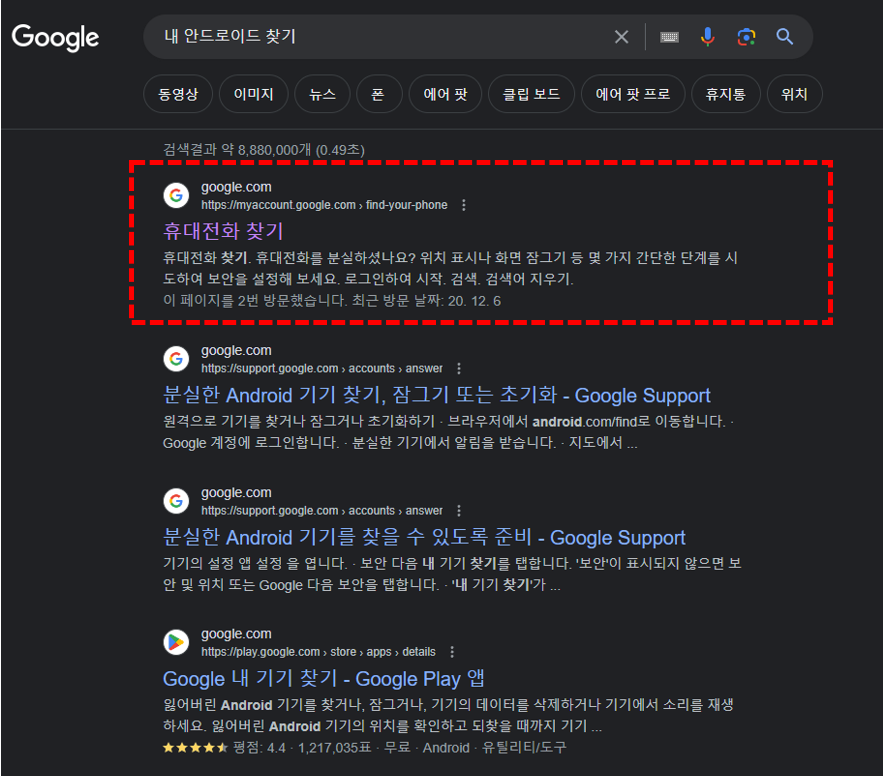Screen dimensions: 883x776
Task: Select the 클립 보드 filter chip
Action: (531, 94)
